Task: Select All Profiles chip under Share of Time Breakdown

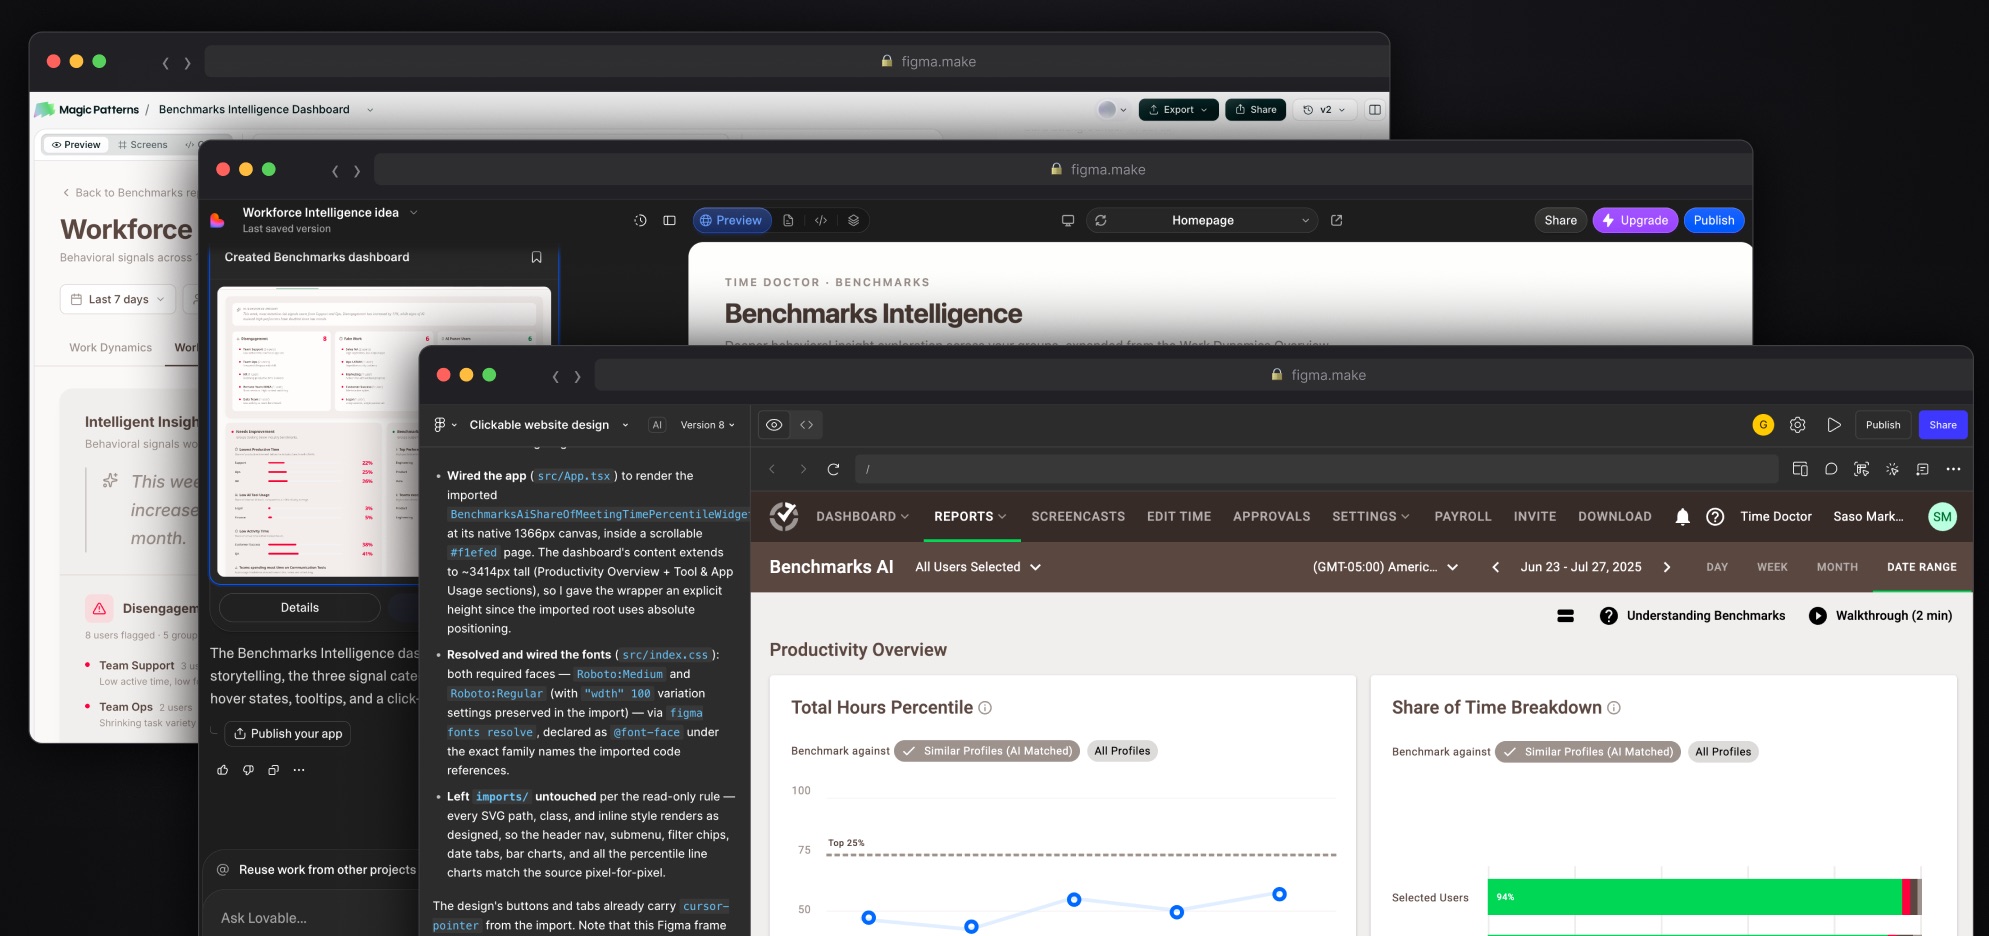Action: [1723, 752]
